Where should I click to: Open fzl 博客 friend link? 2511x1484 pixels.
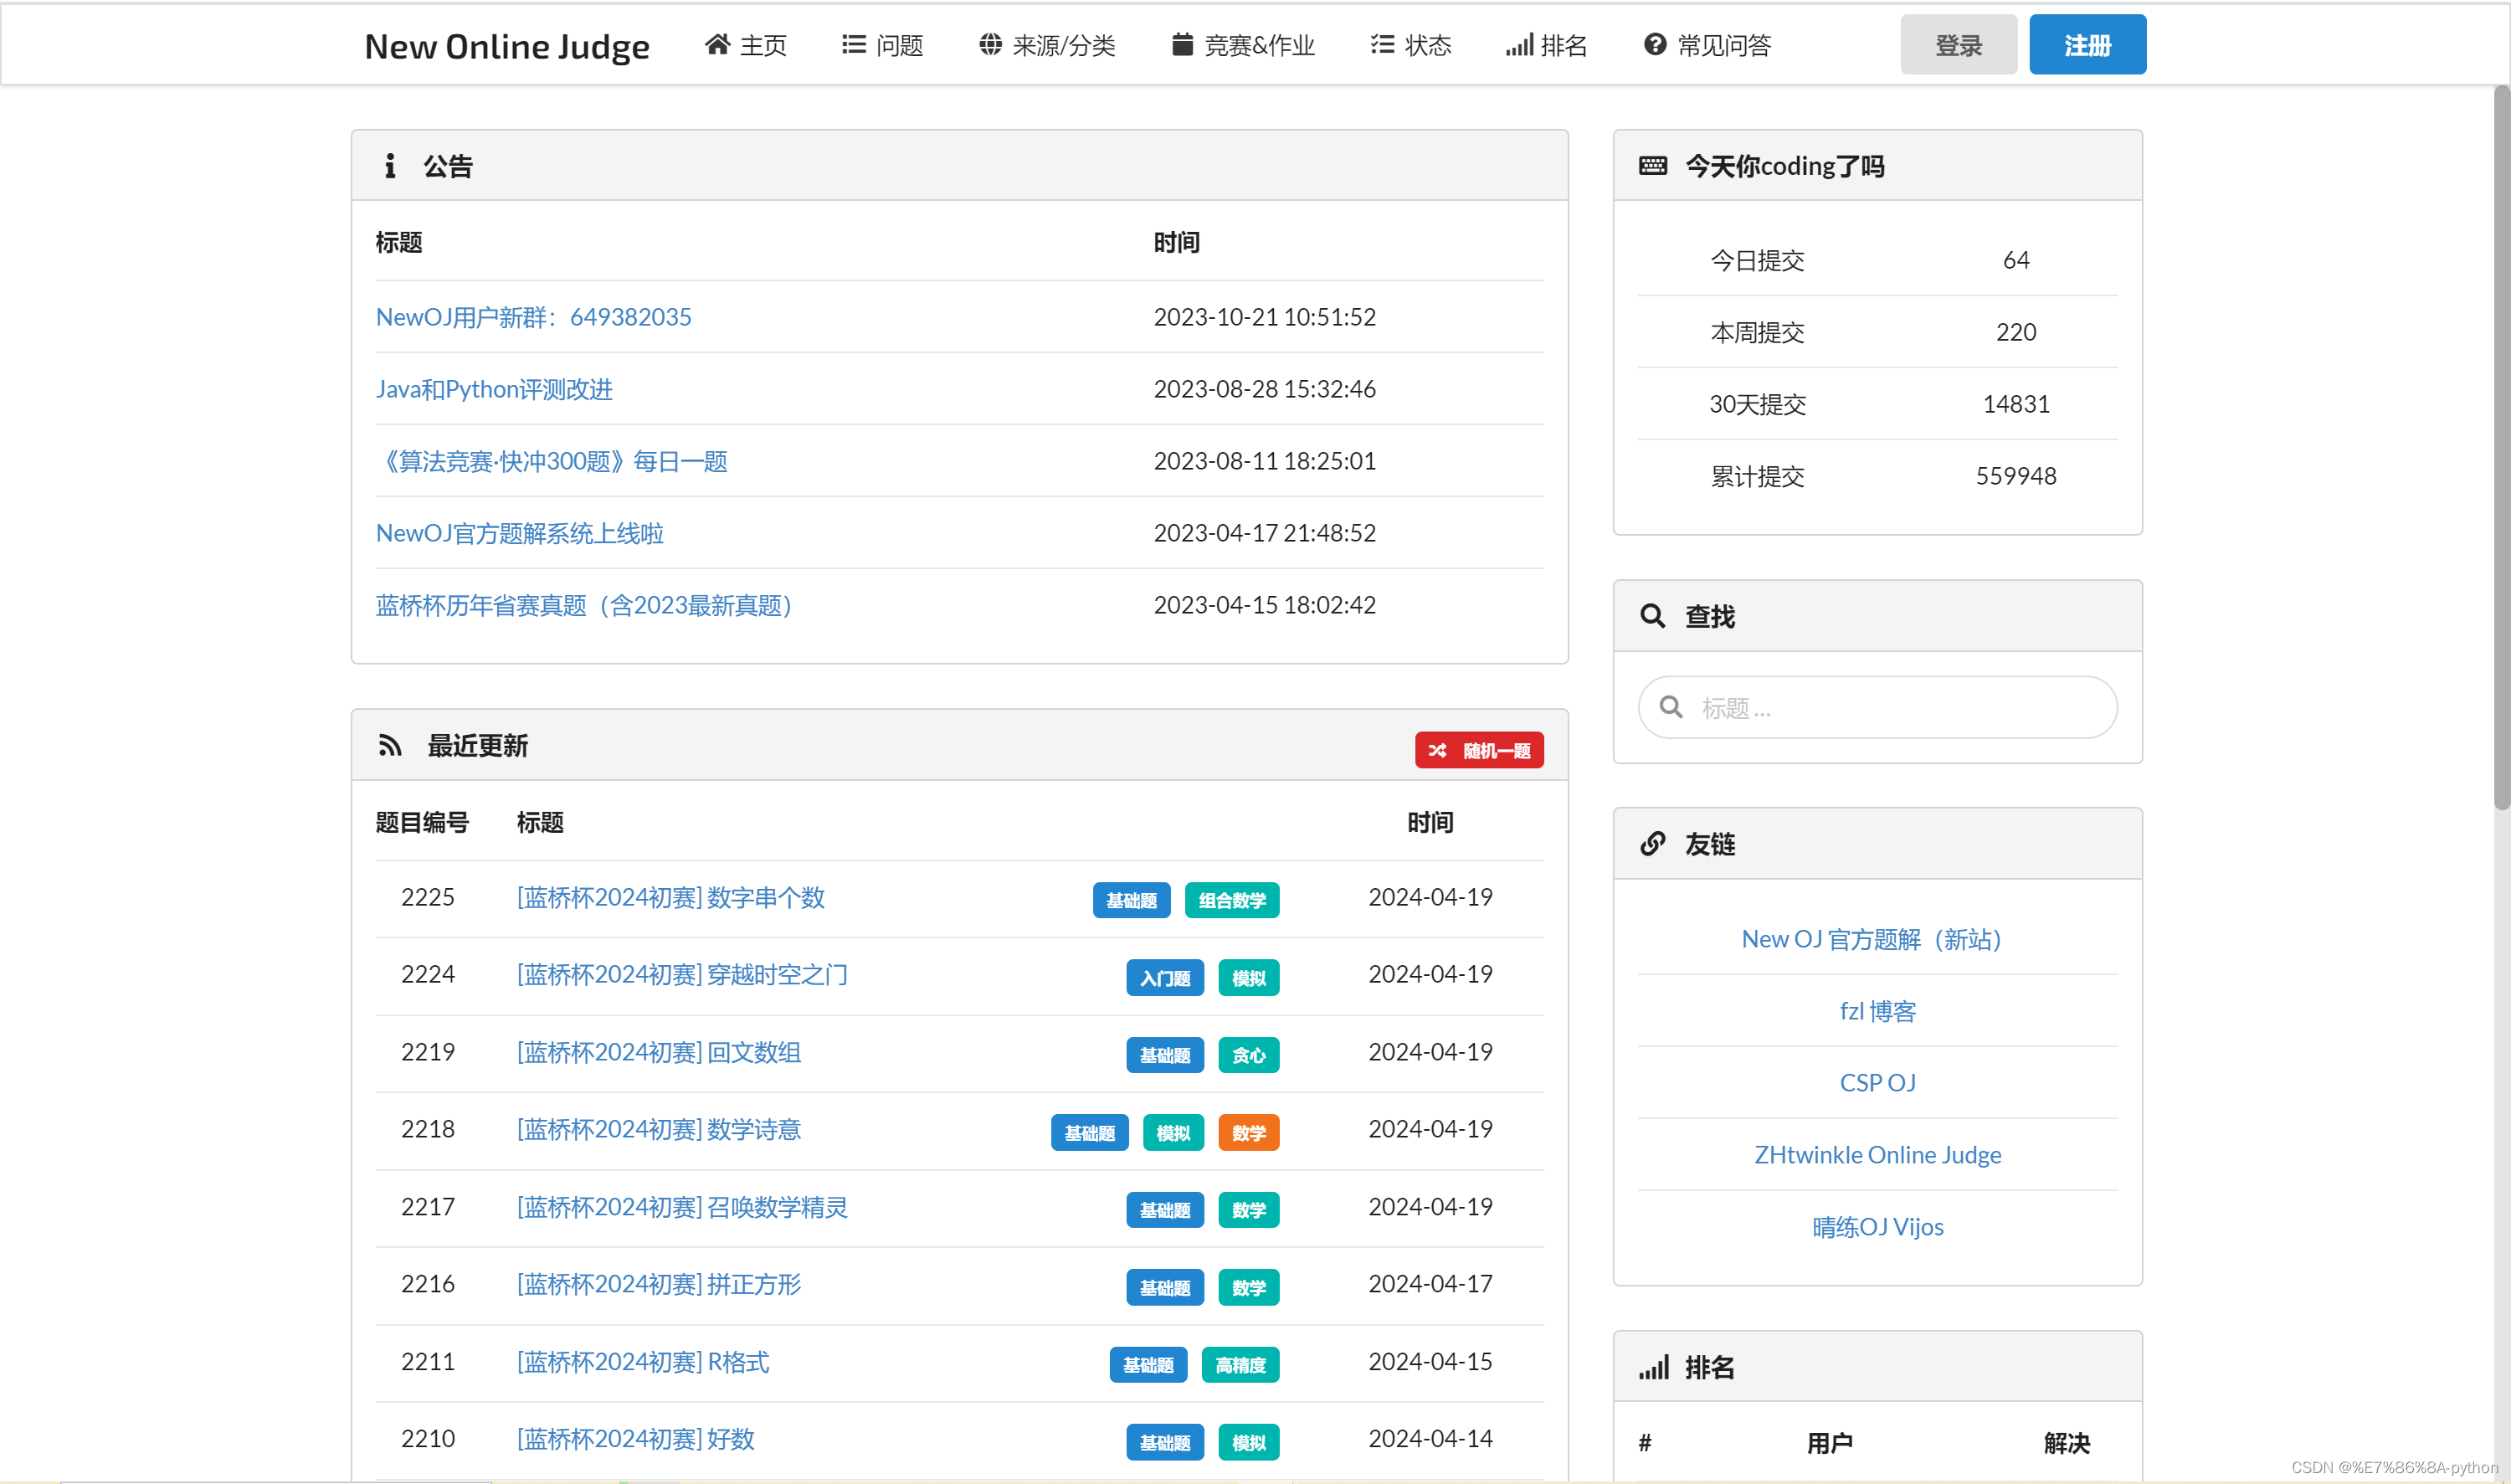tap(1877, 1011)
